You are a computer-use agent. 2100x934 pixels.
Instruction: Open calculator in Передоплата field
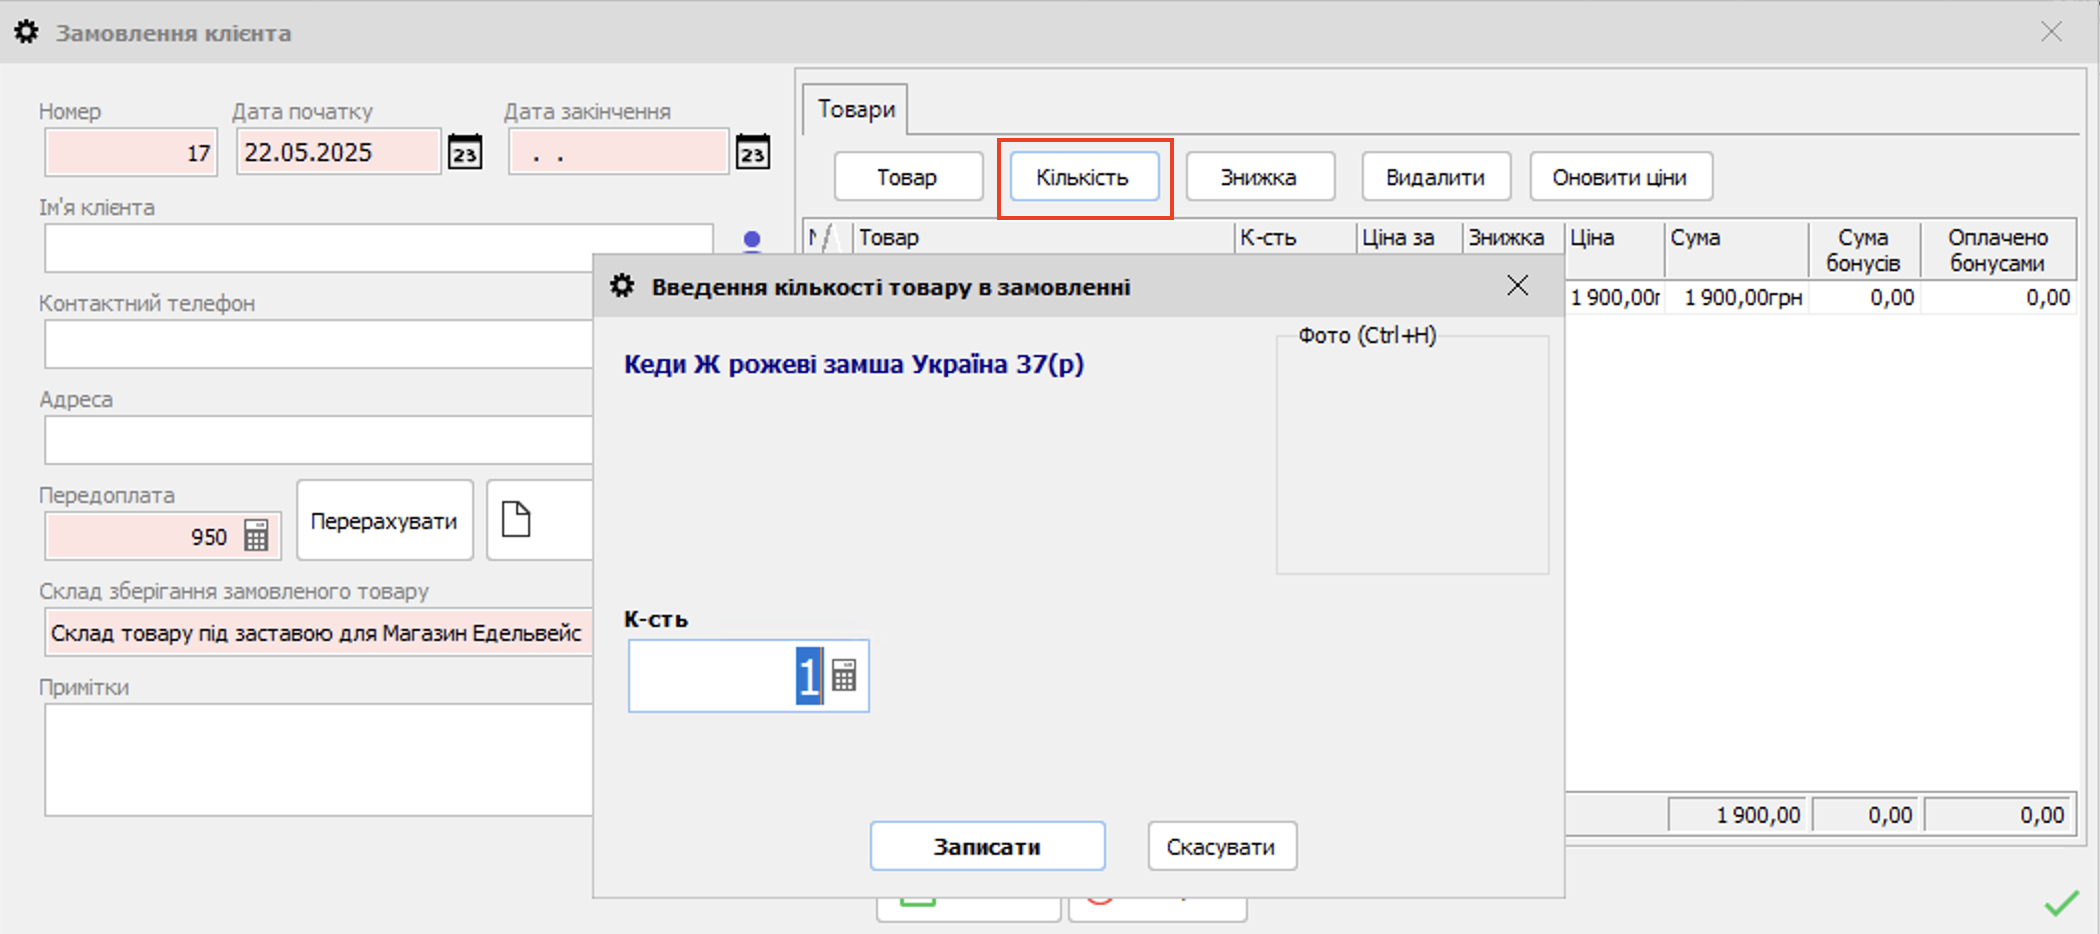(x=256, y=536)
